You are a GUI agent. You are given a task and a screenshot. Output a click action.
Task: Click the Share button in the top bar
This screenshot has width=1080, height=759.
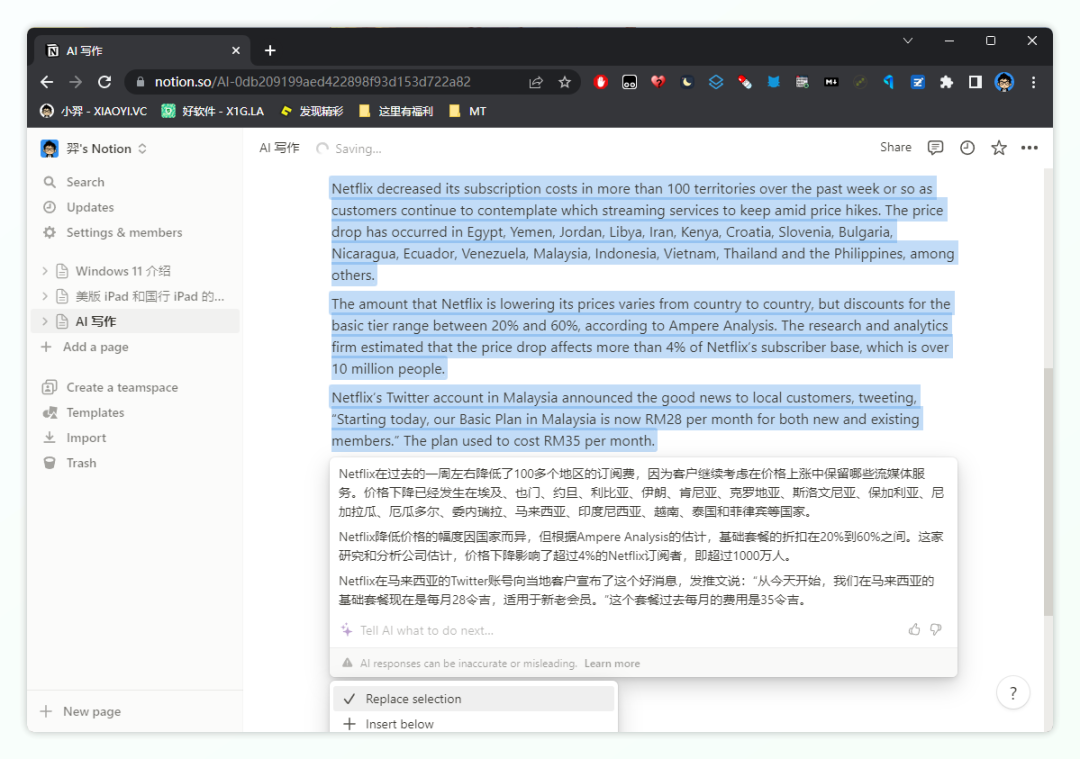895,147
